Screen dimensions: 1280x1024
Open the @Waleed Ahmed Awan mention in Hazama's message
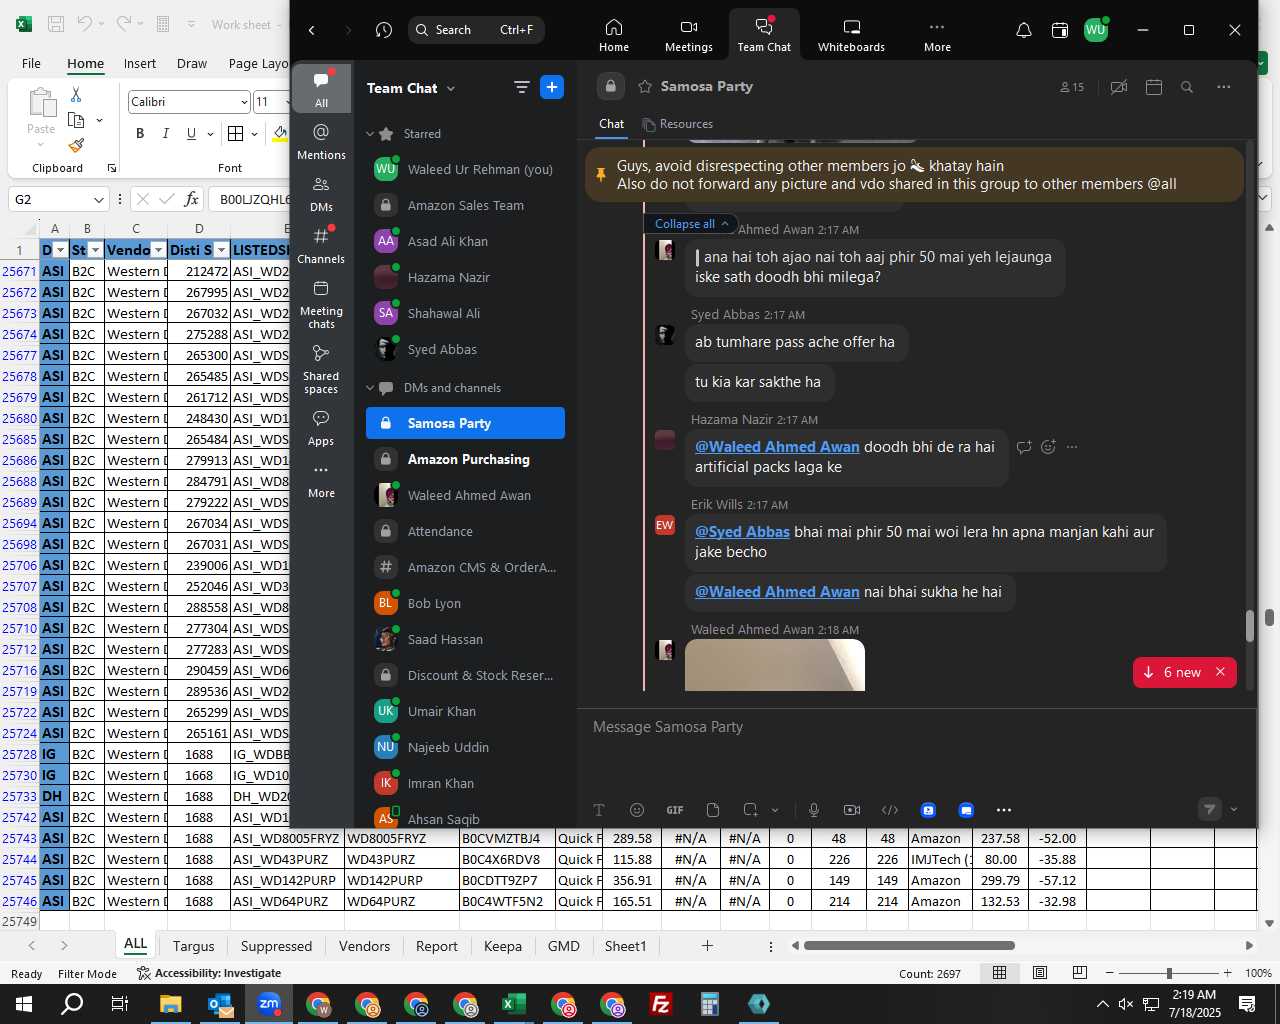777,447
